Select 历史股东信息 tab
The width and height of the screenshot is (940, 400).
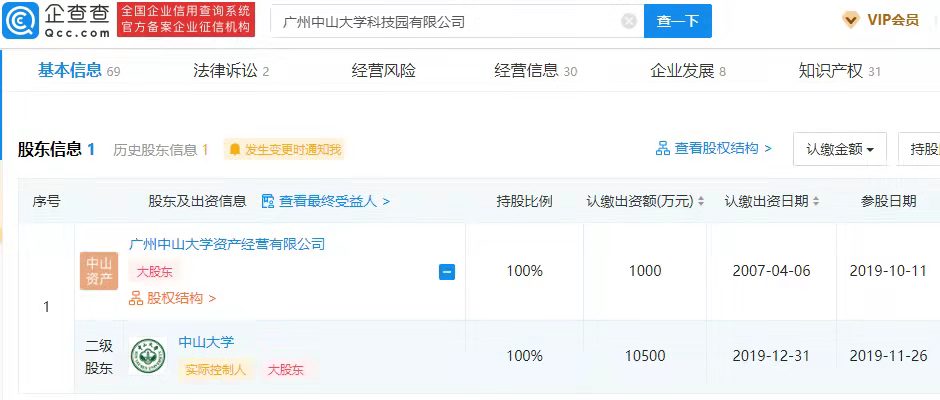[x=161, y=150]
